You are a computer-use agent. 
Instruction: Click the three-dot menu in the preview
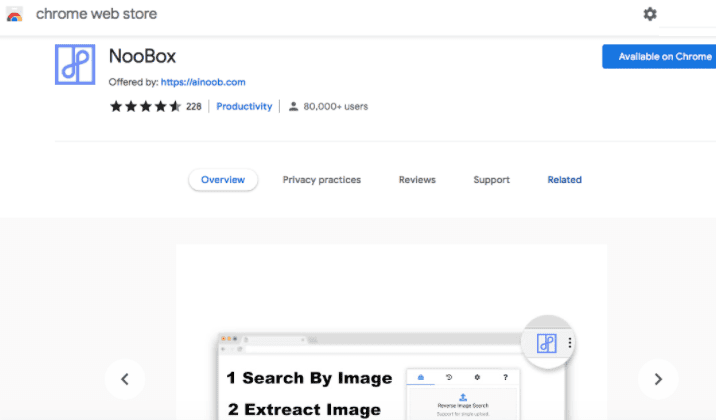click(x=569, y=343)
